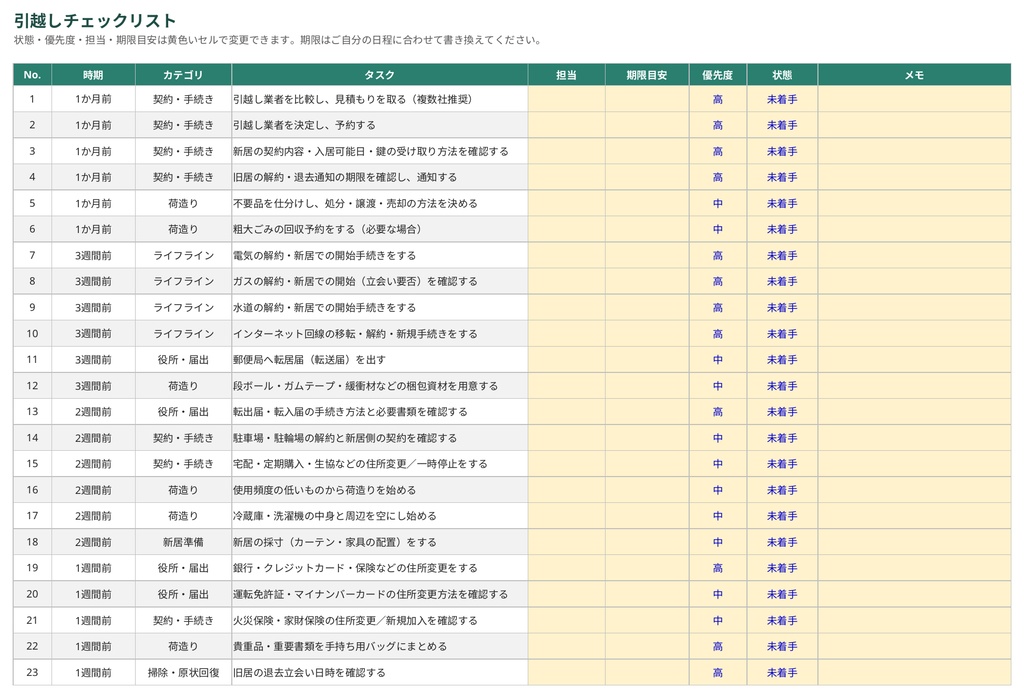This screenshot has height=698, width=1024.
Task: Click the 状態 column header
Action: coord(782,75)
